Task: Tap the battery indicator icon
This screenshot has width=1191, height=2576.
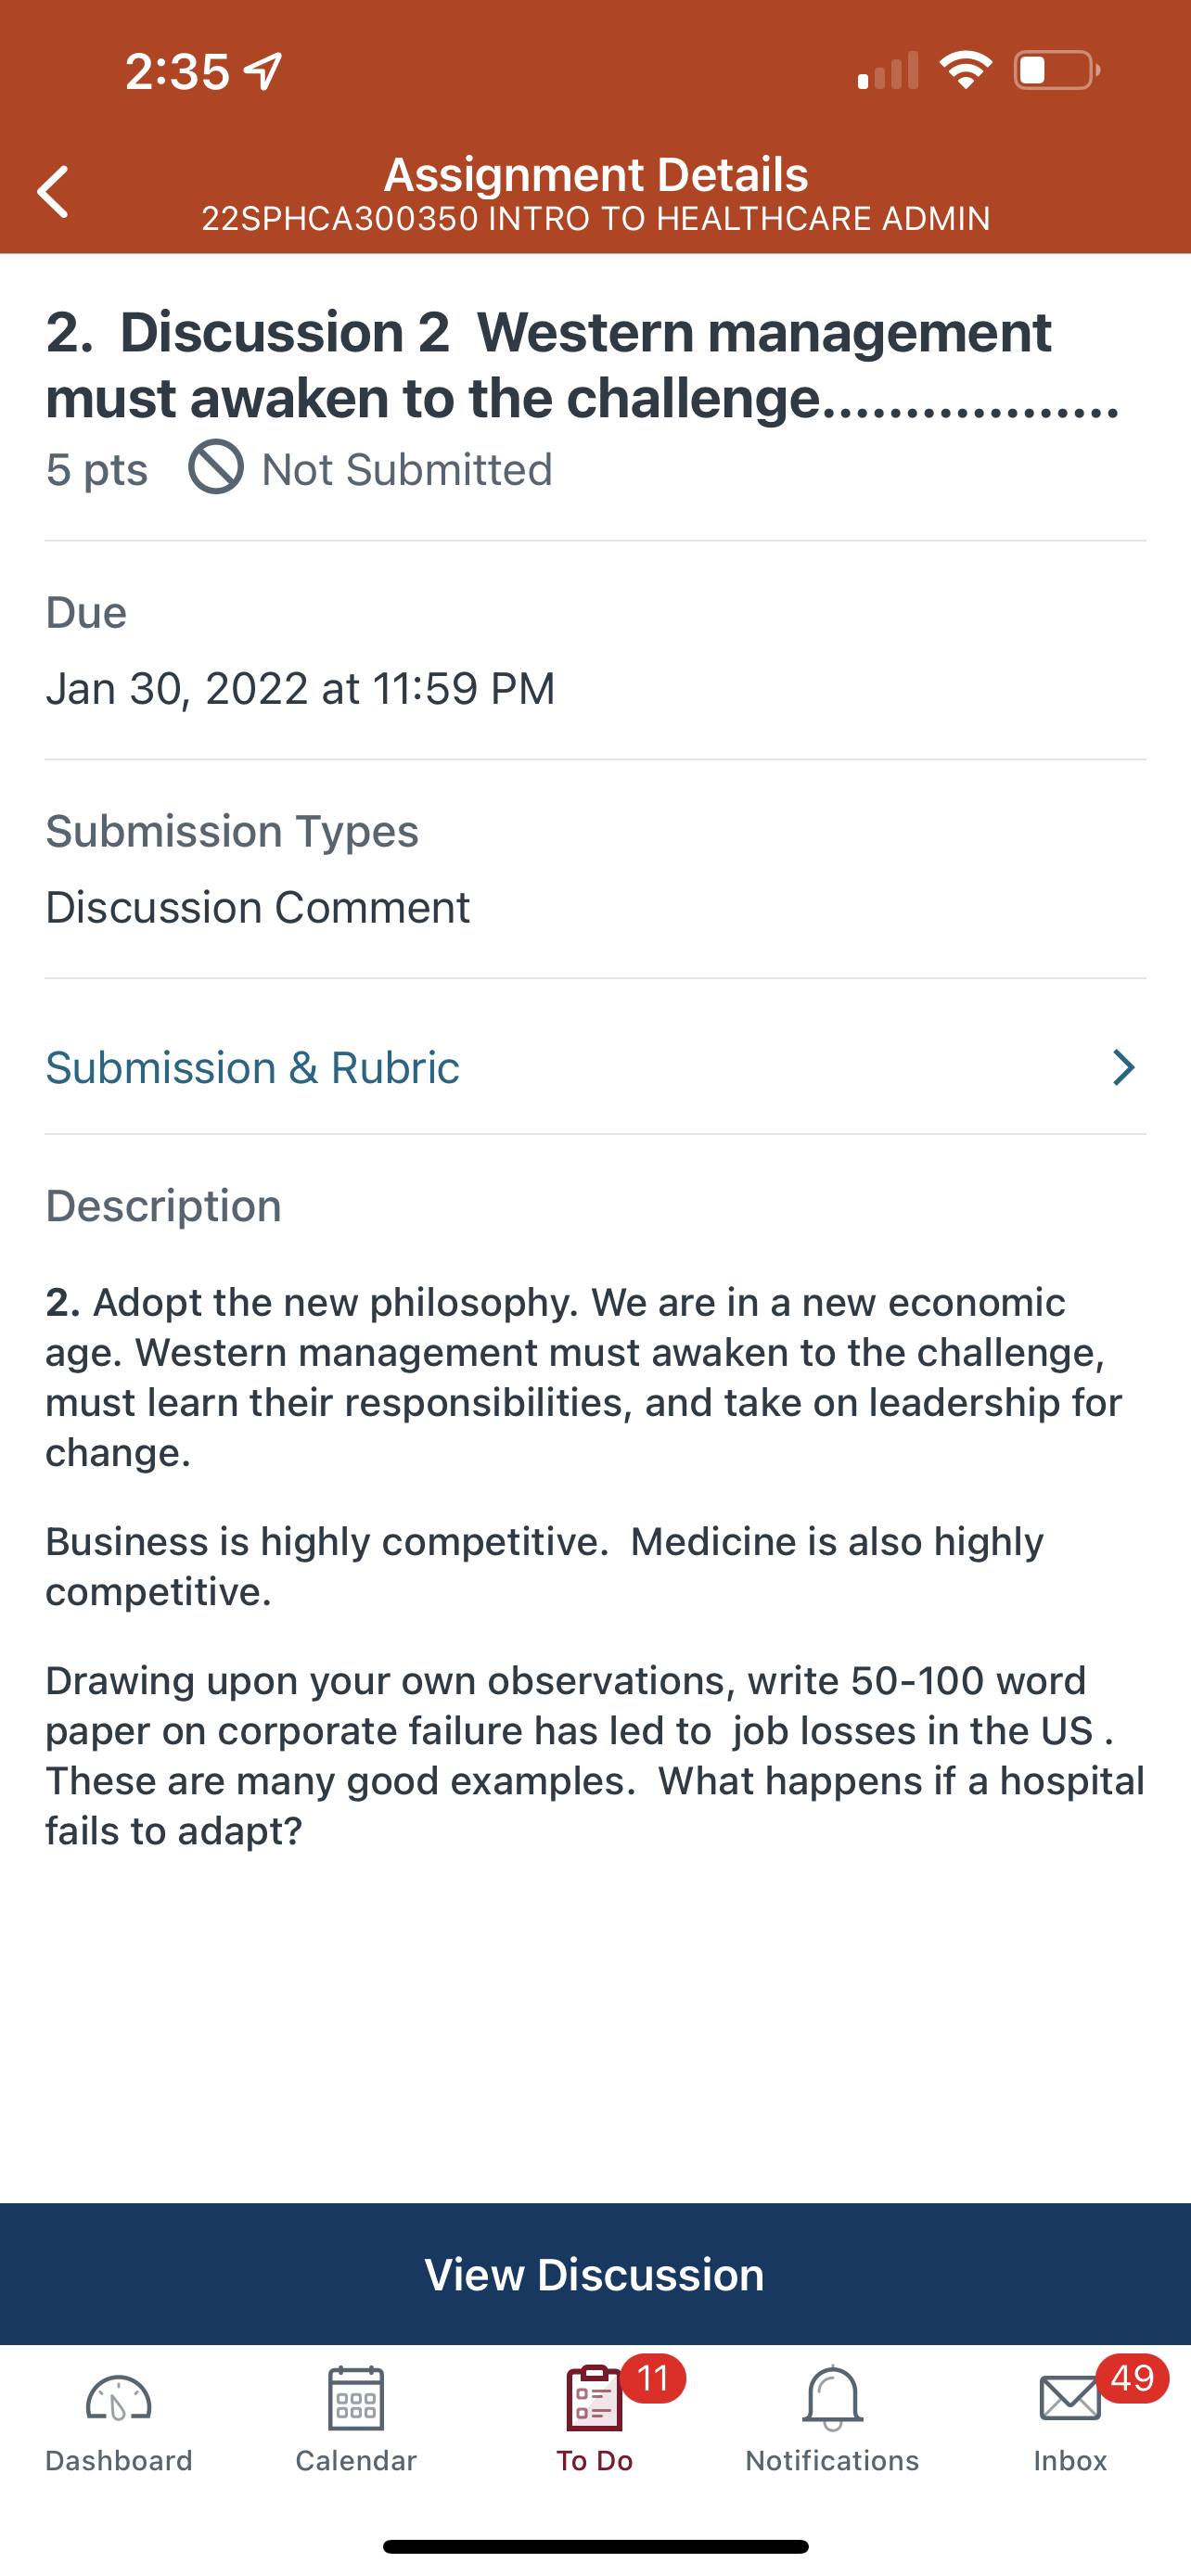Action: coord(1057,70)
